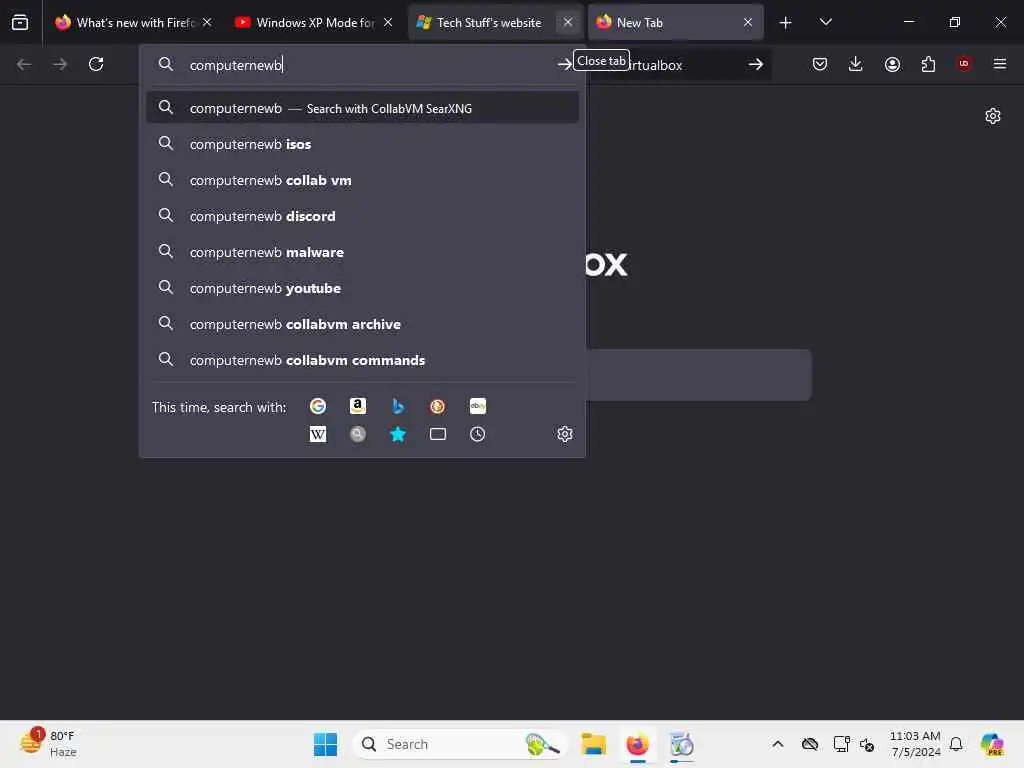This screenshot has width=1024, height=768.
Task: Open Copilot preview icon in taskbar
Action: click(992, 744)
